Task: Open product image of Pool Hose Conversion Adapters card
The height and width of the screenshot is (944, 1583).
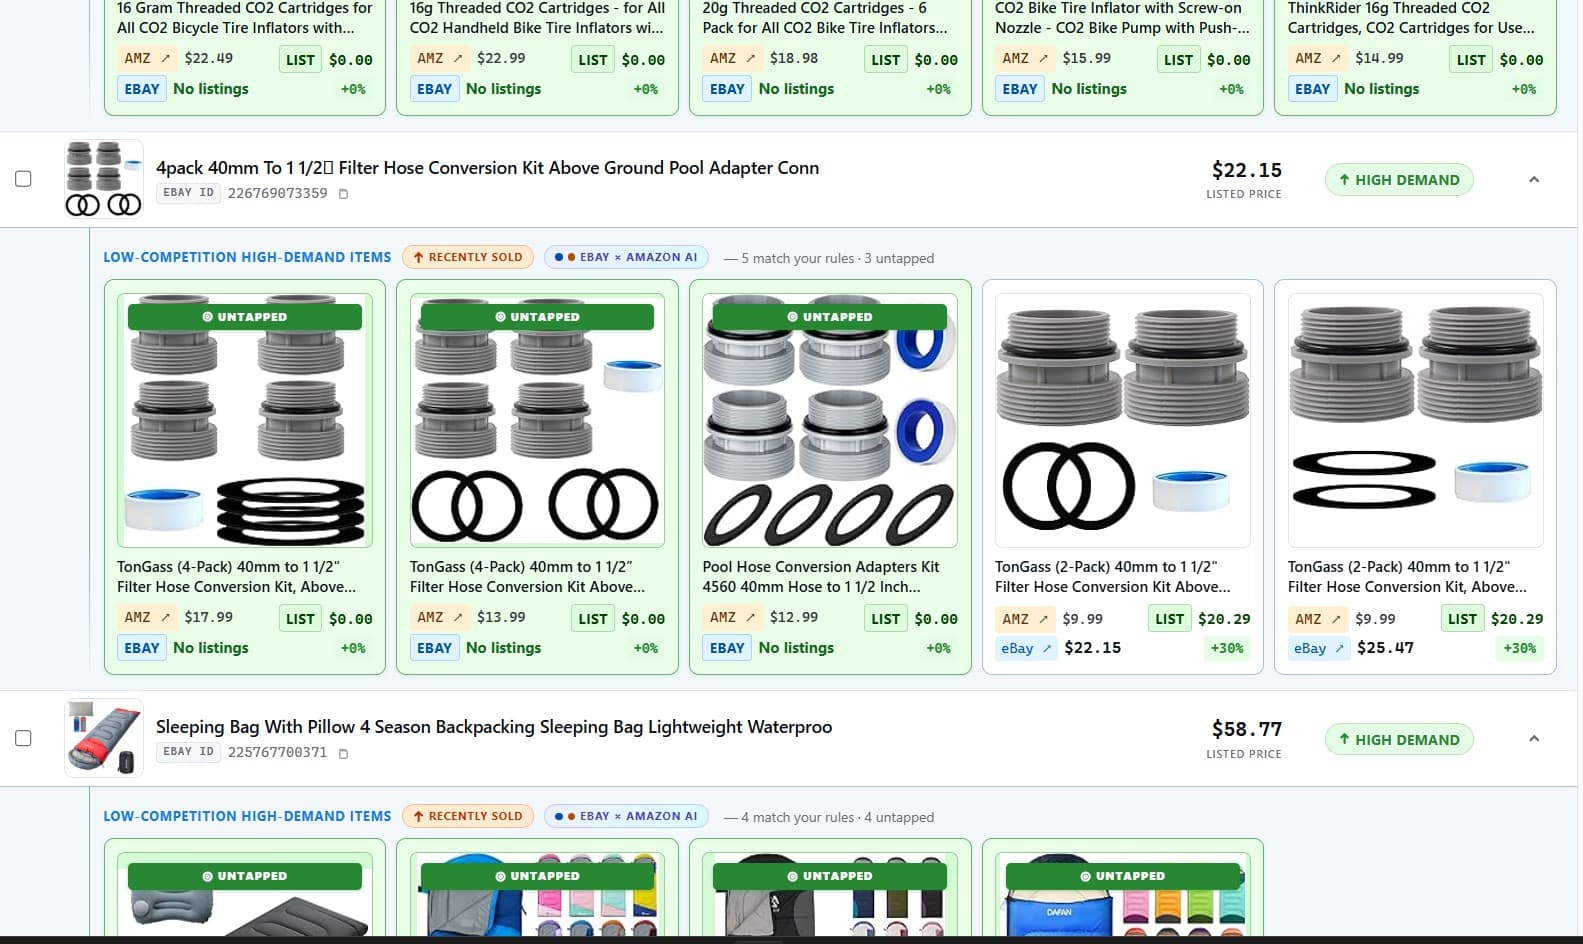Action: pos(830,420)
